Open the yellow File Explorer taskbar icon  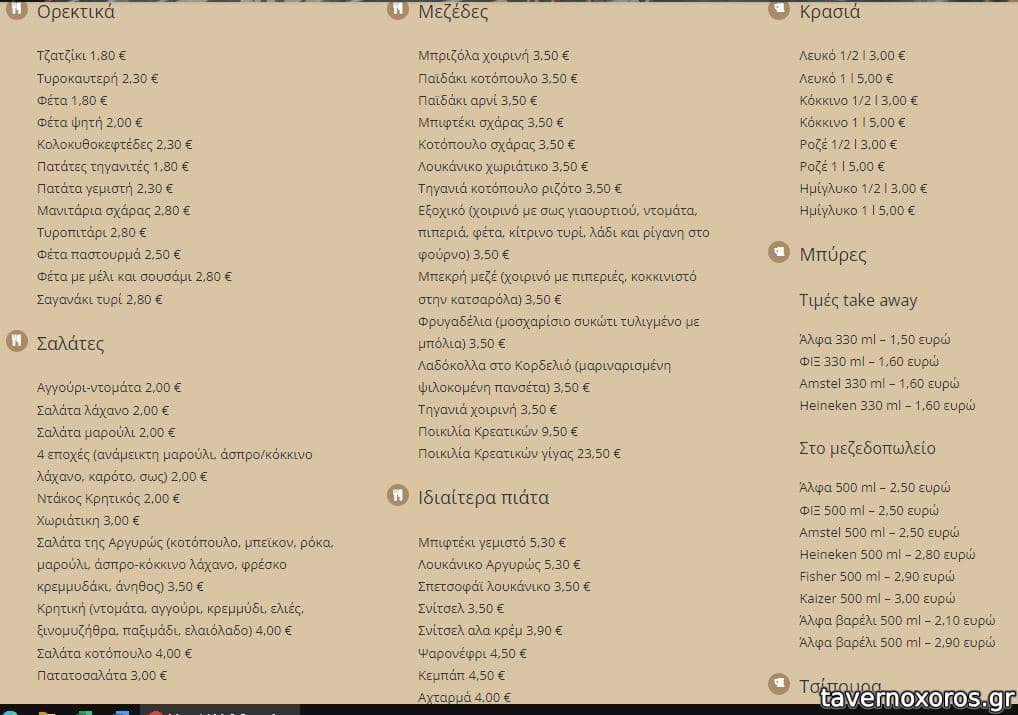coord(47,712)
